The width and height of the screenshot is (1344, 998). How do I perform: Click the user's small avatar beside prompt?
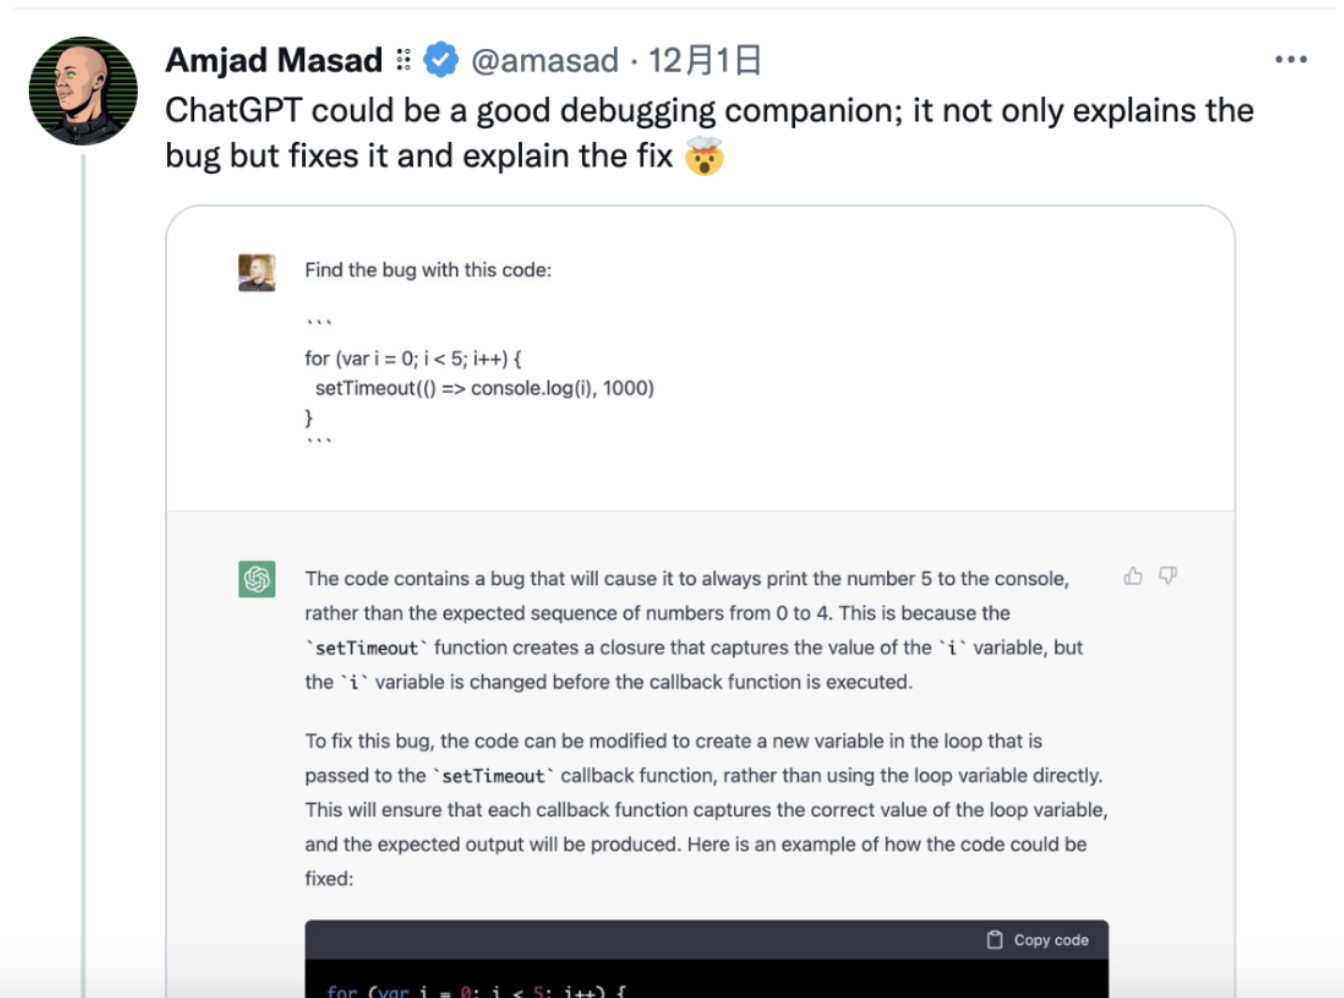(x=257, y=272)
